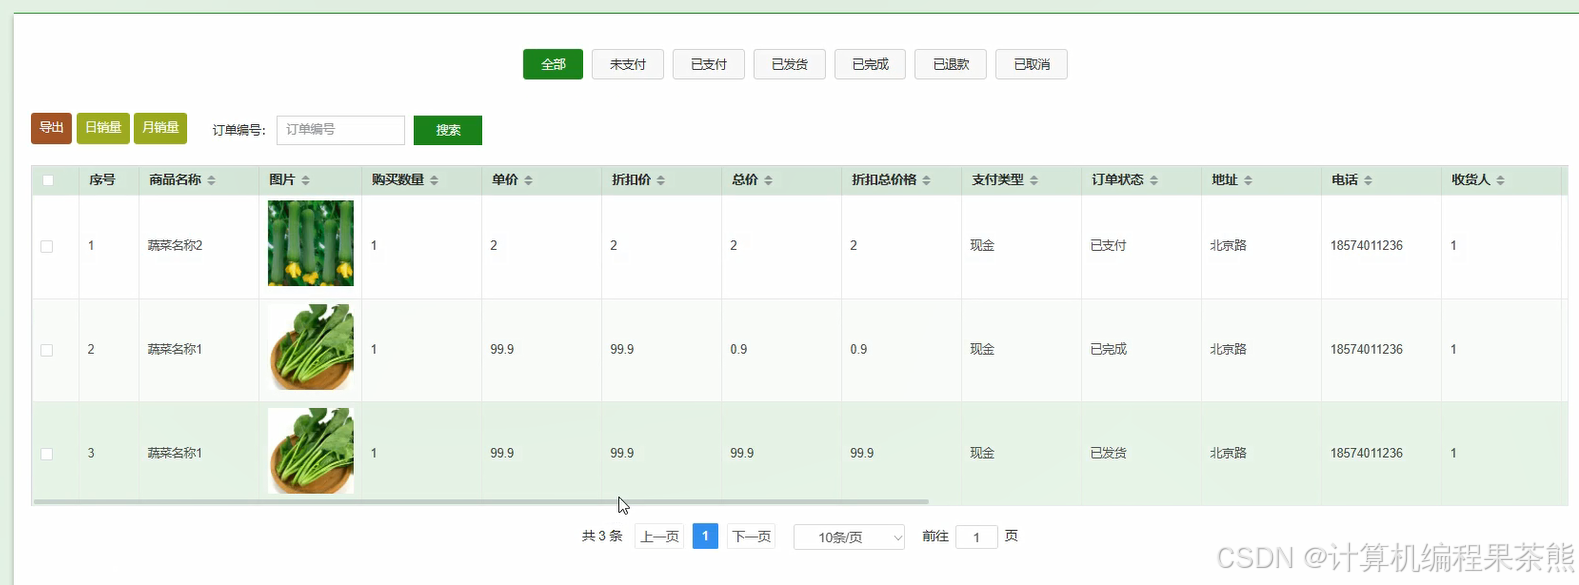Open the spinach image in row 3

click(311, 451)
